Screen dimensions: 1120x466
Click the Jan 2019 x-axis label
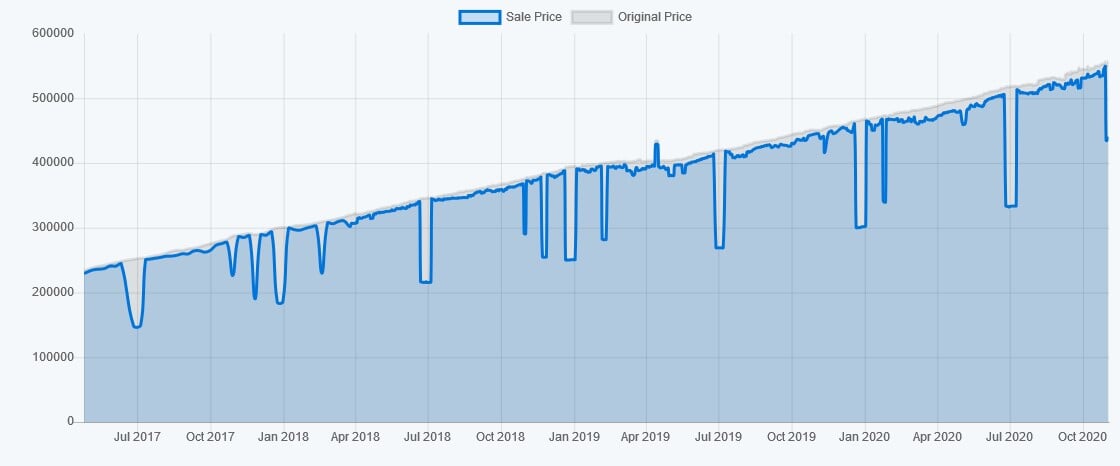tap(574, 437)
